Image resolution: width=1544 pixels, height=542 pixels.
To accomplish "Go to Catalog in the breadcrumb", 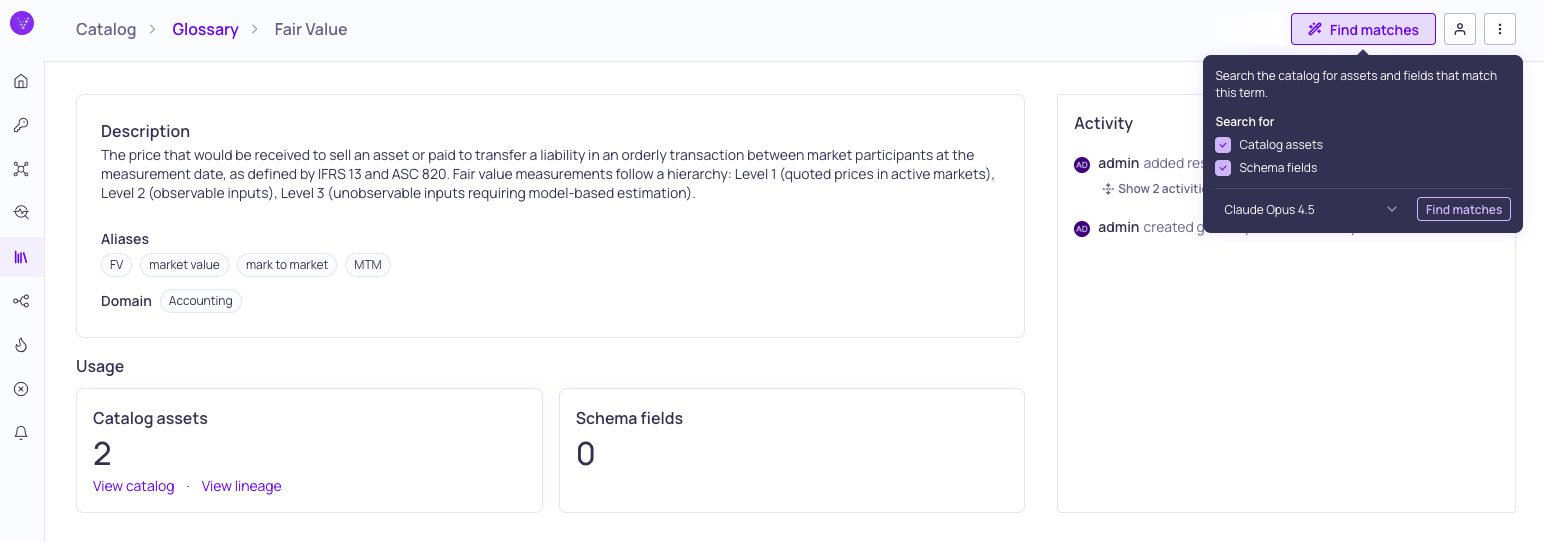I will click(106, 29).
